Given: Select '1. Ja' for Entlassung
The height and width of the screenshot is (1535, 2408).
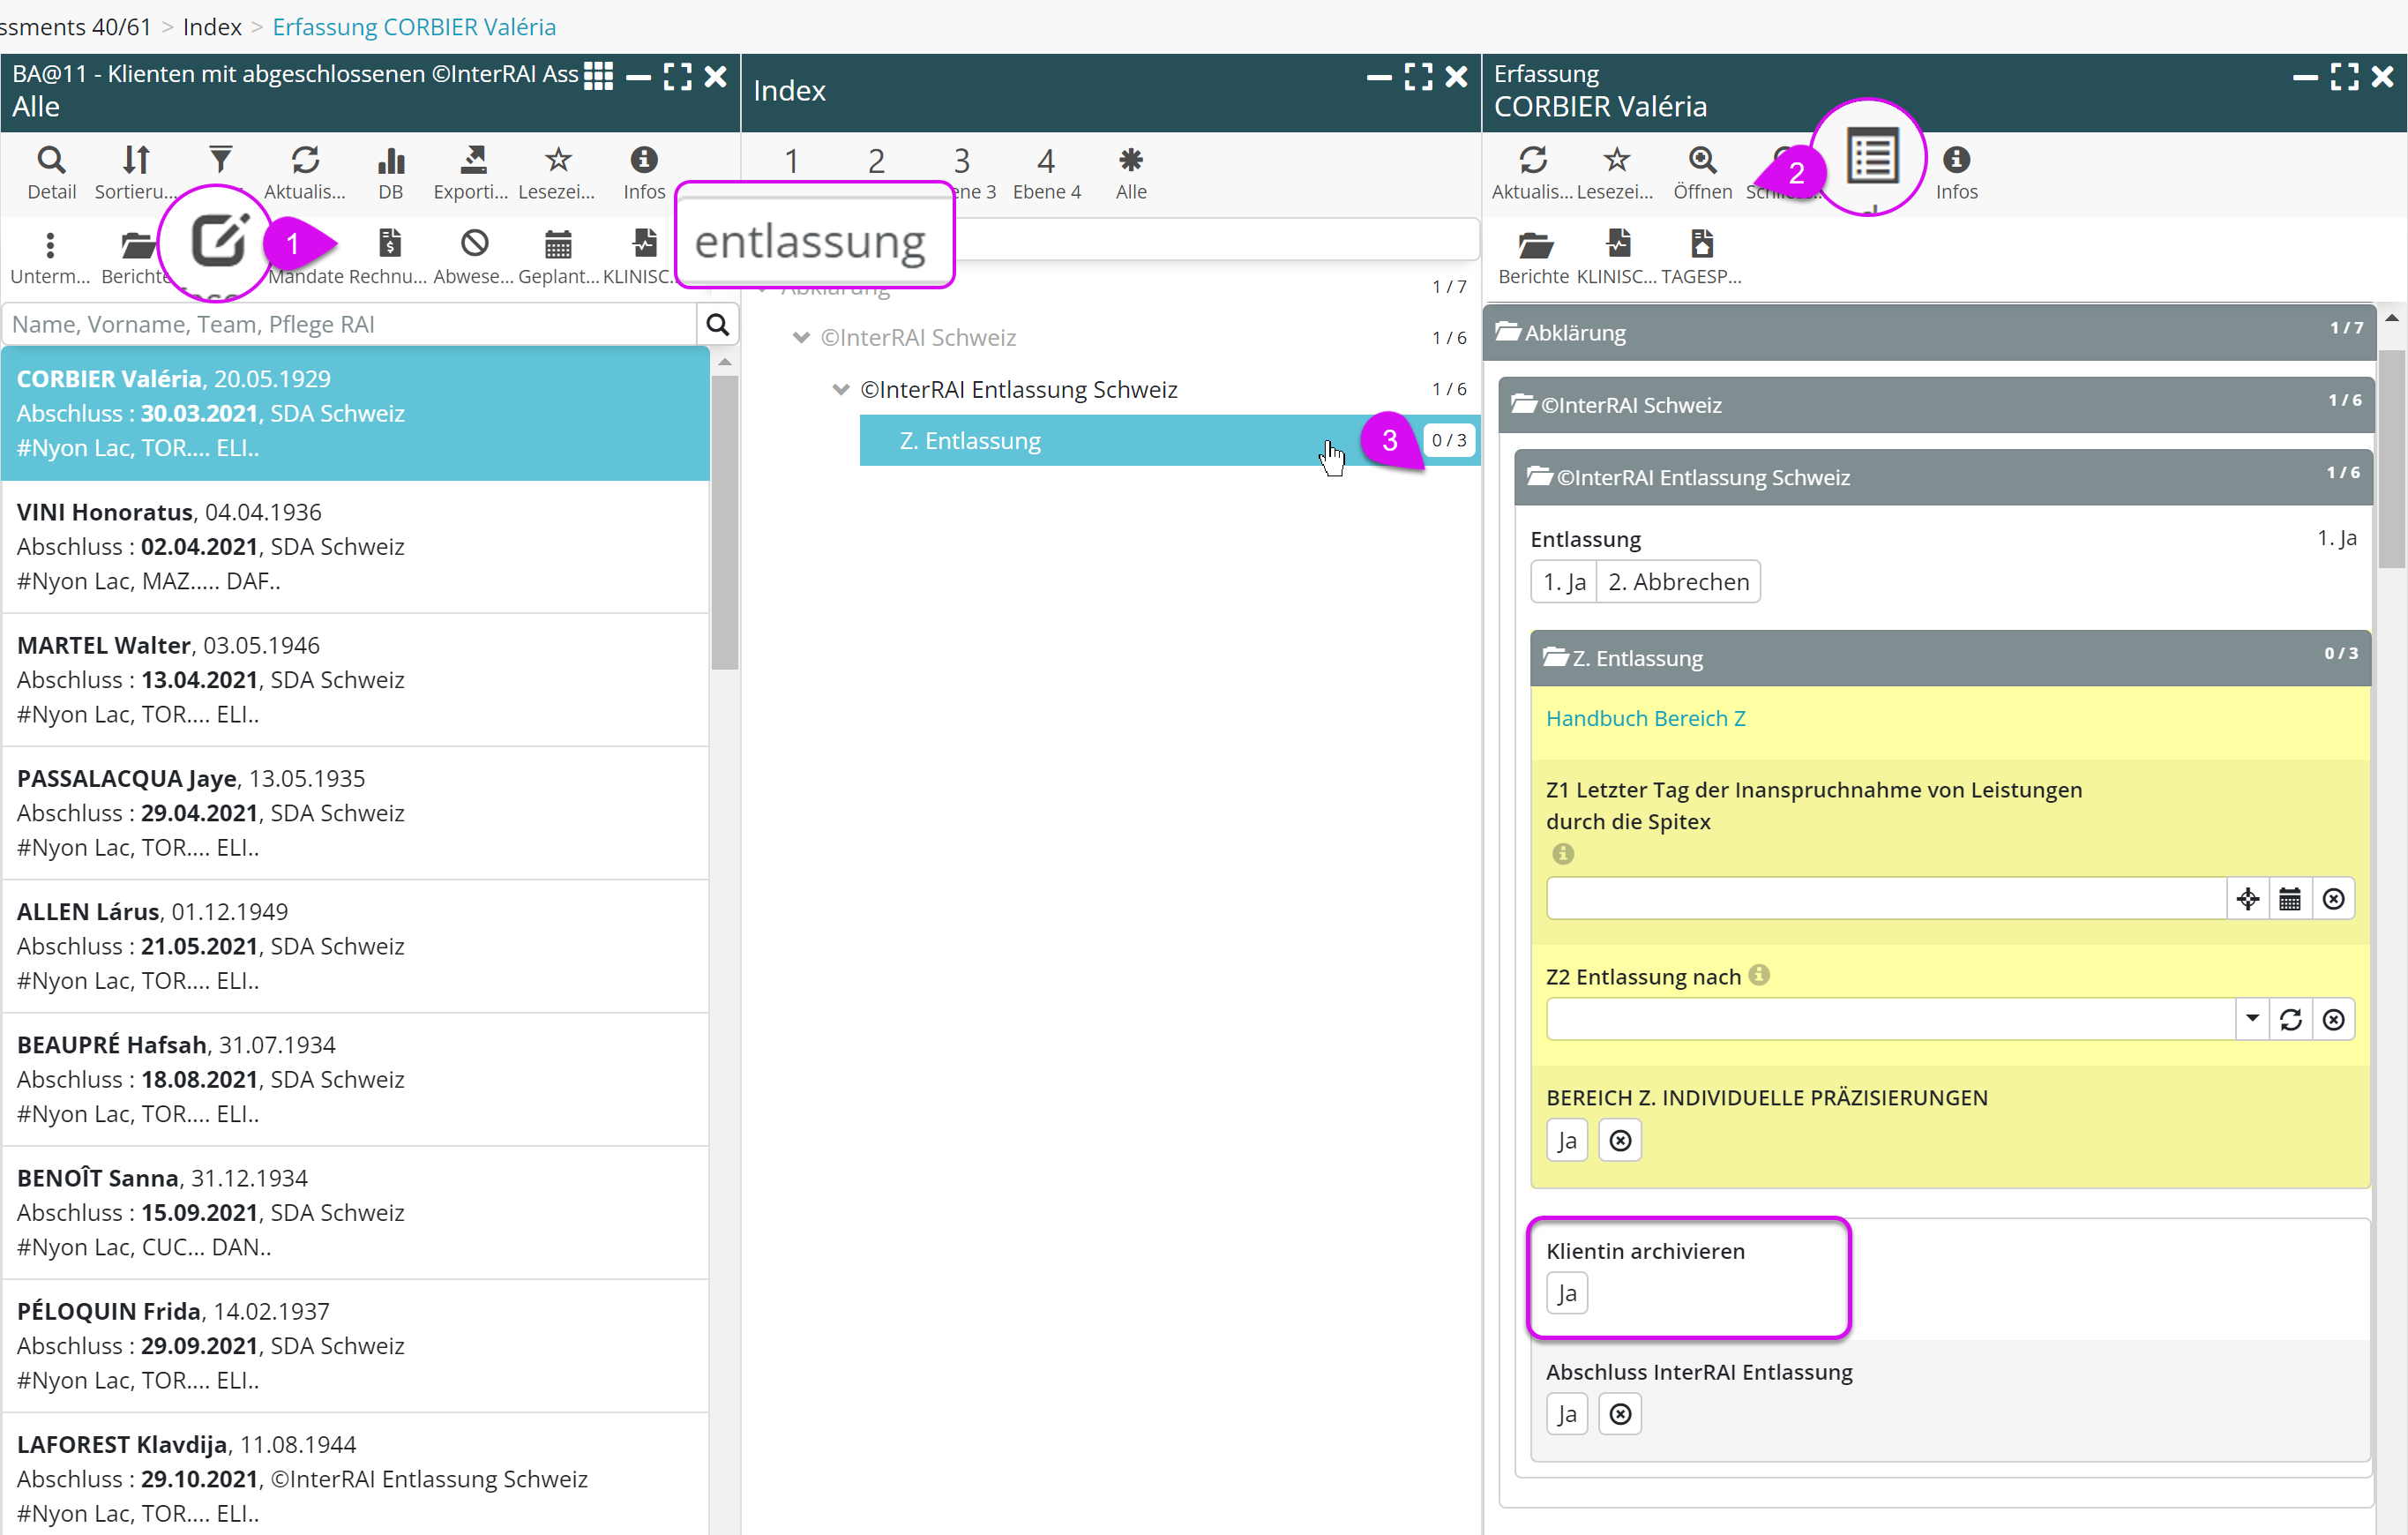Looking at the screenshot, I should (x=1564, y=582).
